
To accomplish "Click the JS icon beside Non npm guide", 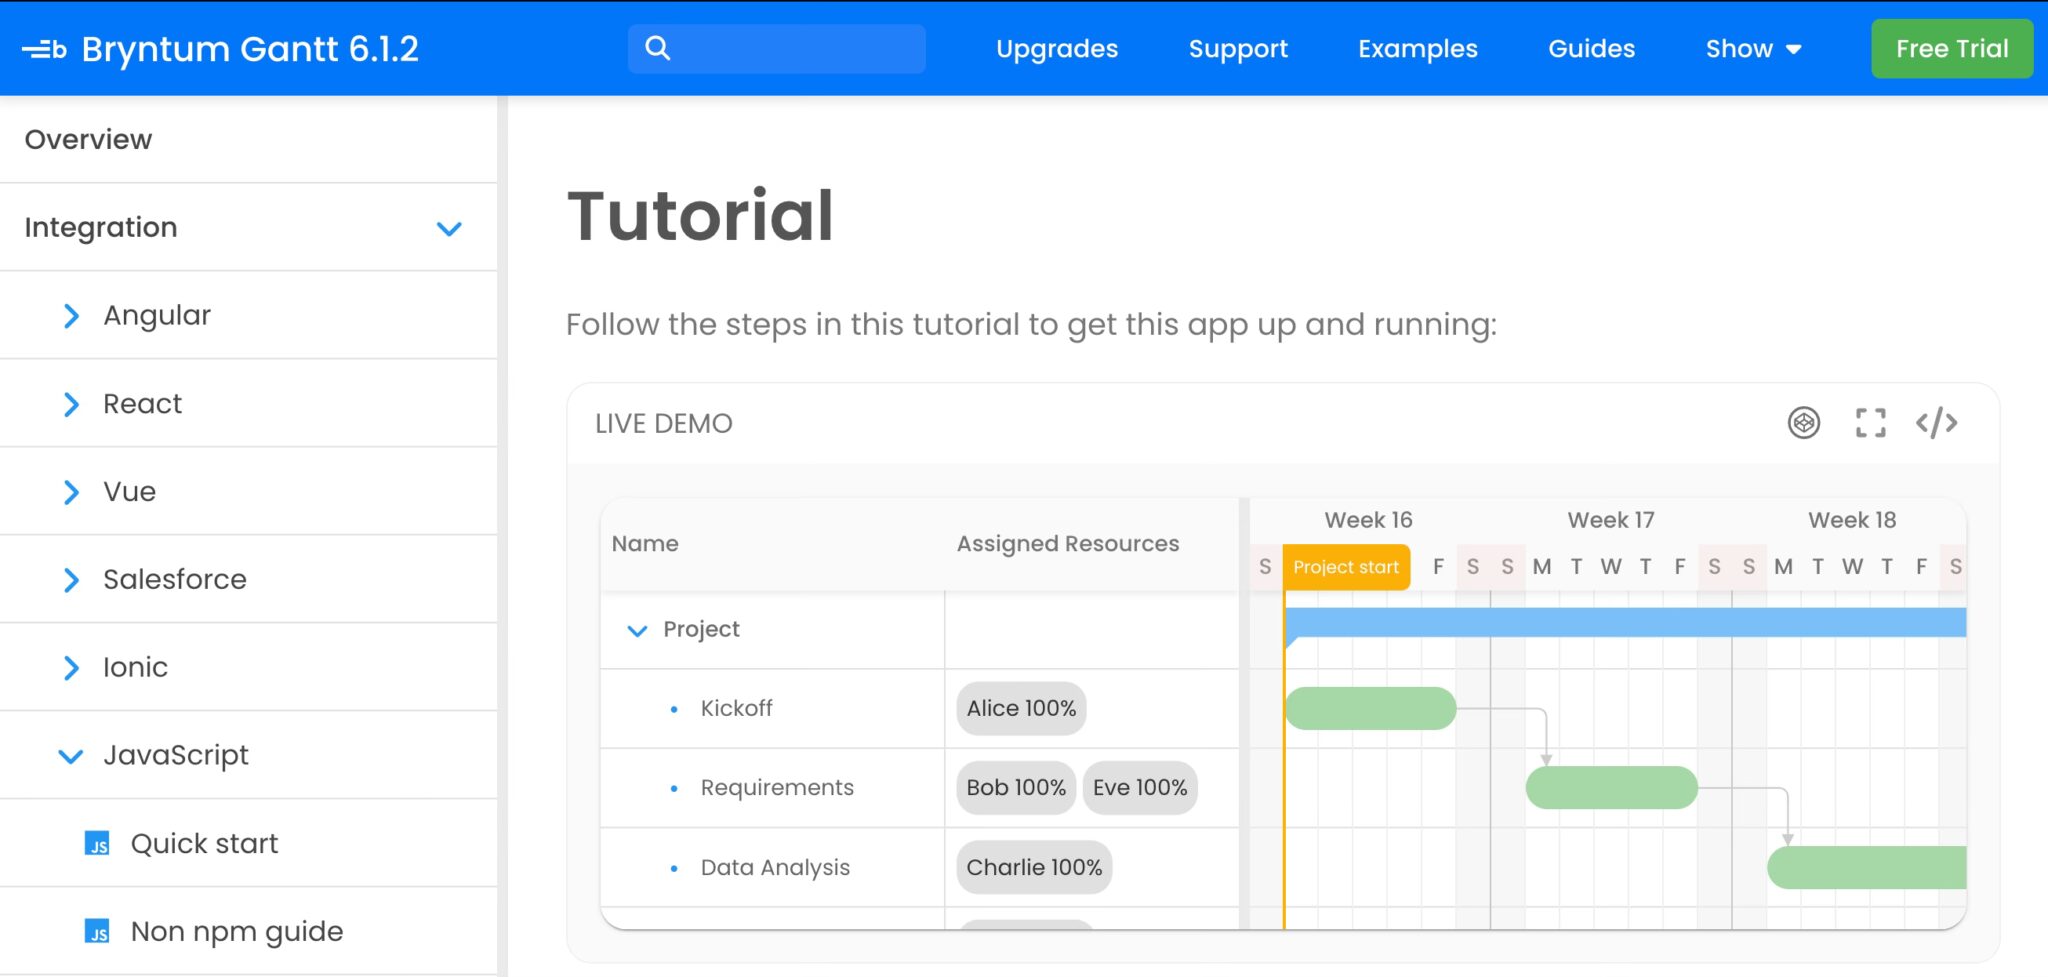I will point(97,932).
